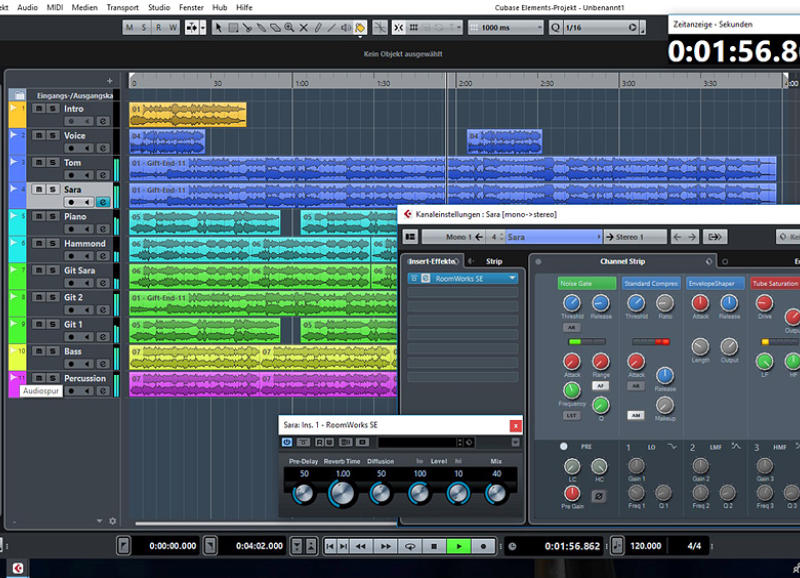
Task: Click the Add Track plus icon
Action: 110,81
